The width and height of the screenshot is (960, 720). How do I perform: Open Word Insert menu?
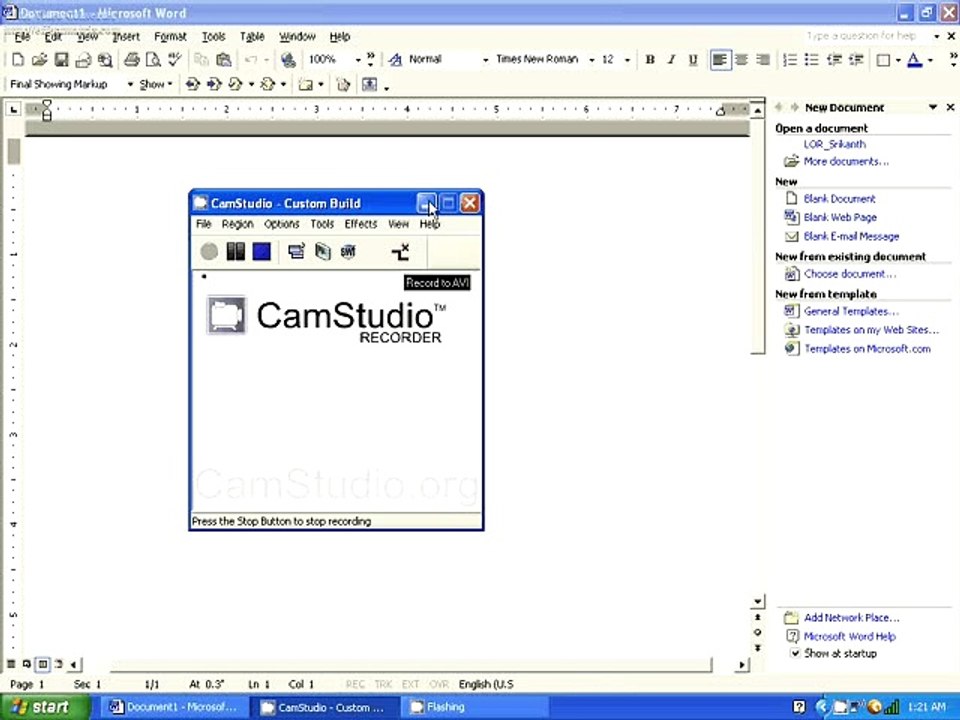click(x=126, y=37)
